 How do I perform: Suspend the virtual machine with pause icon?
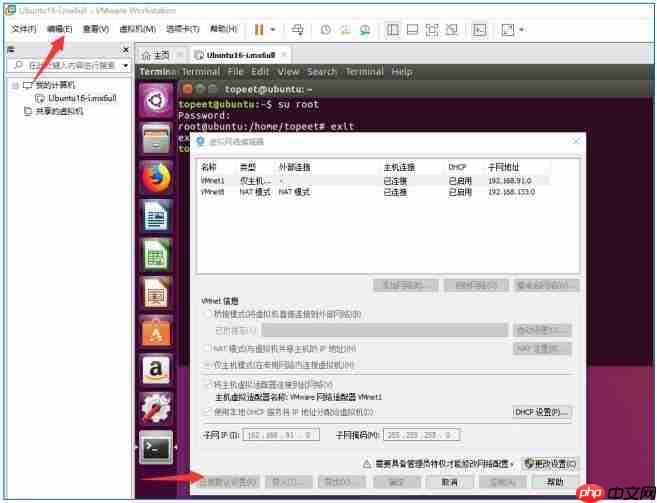[259, 29]
